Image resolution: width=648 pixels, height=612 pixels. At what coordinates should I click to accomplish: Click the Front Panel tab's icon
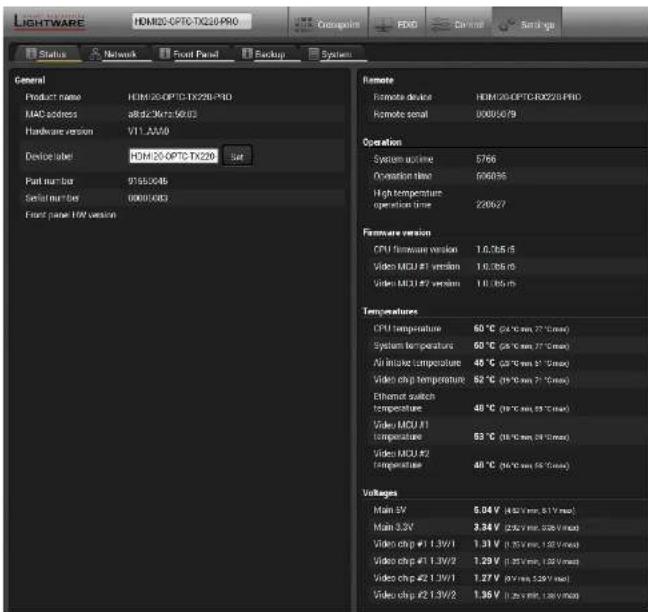[164, 54]
